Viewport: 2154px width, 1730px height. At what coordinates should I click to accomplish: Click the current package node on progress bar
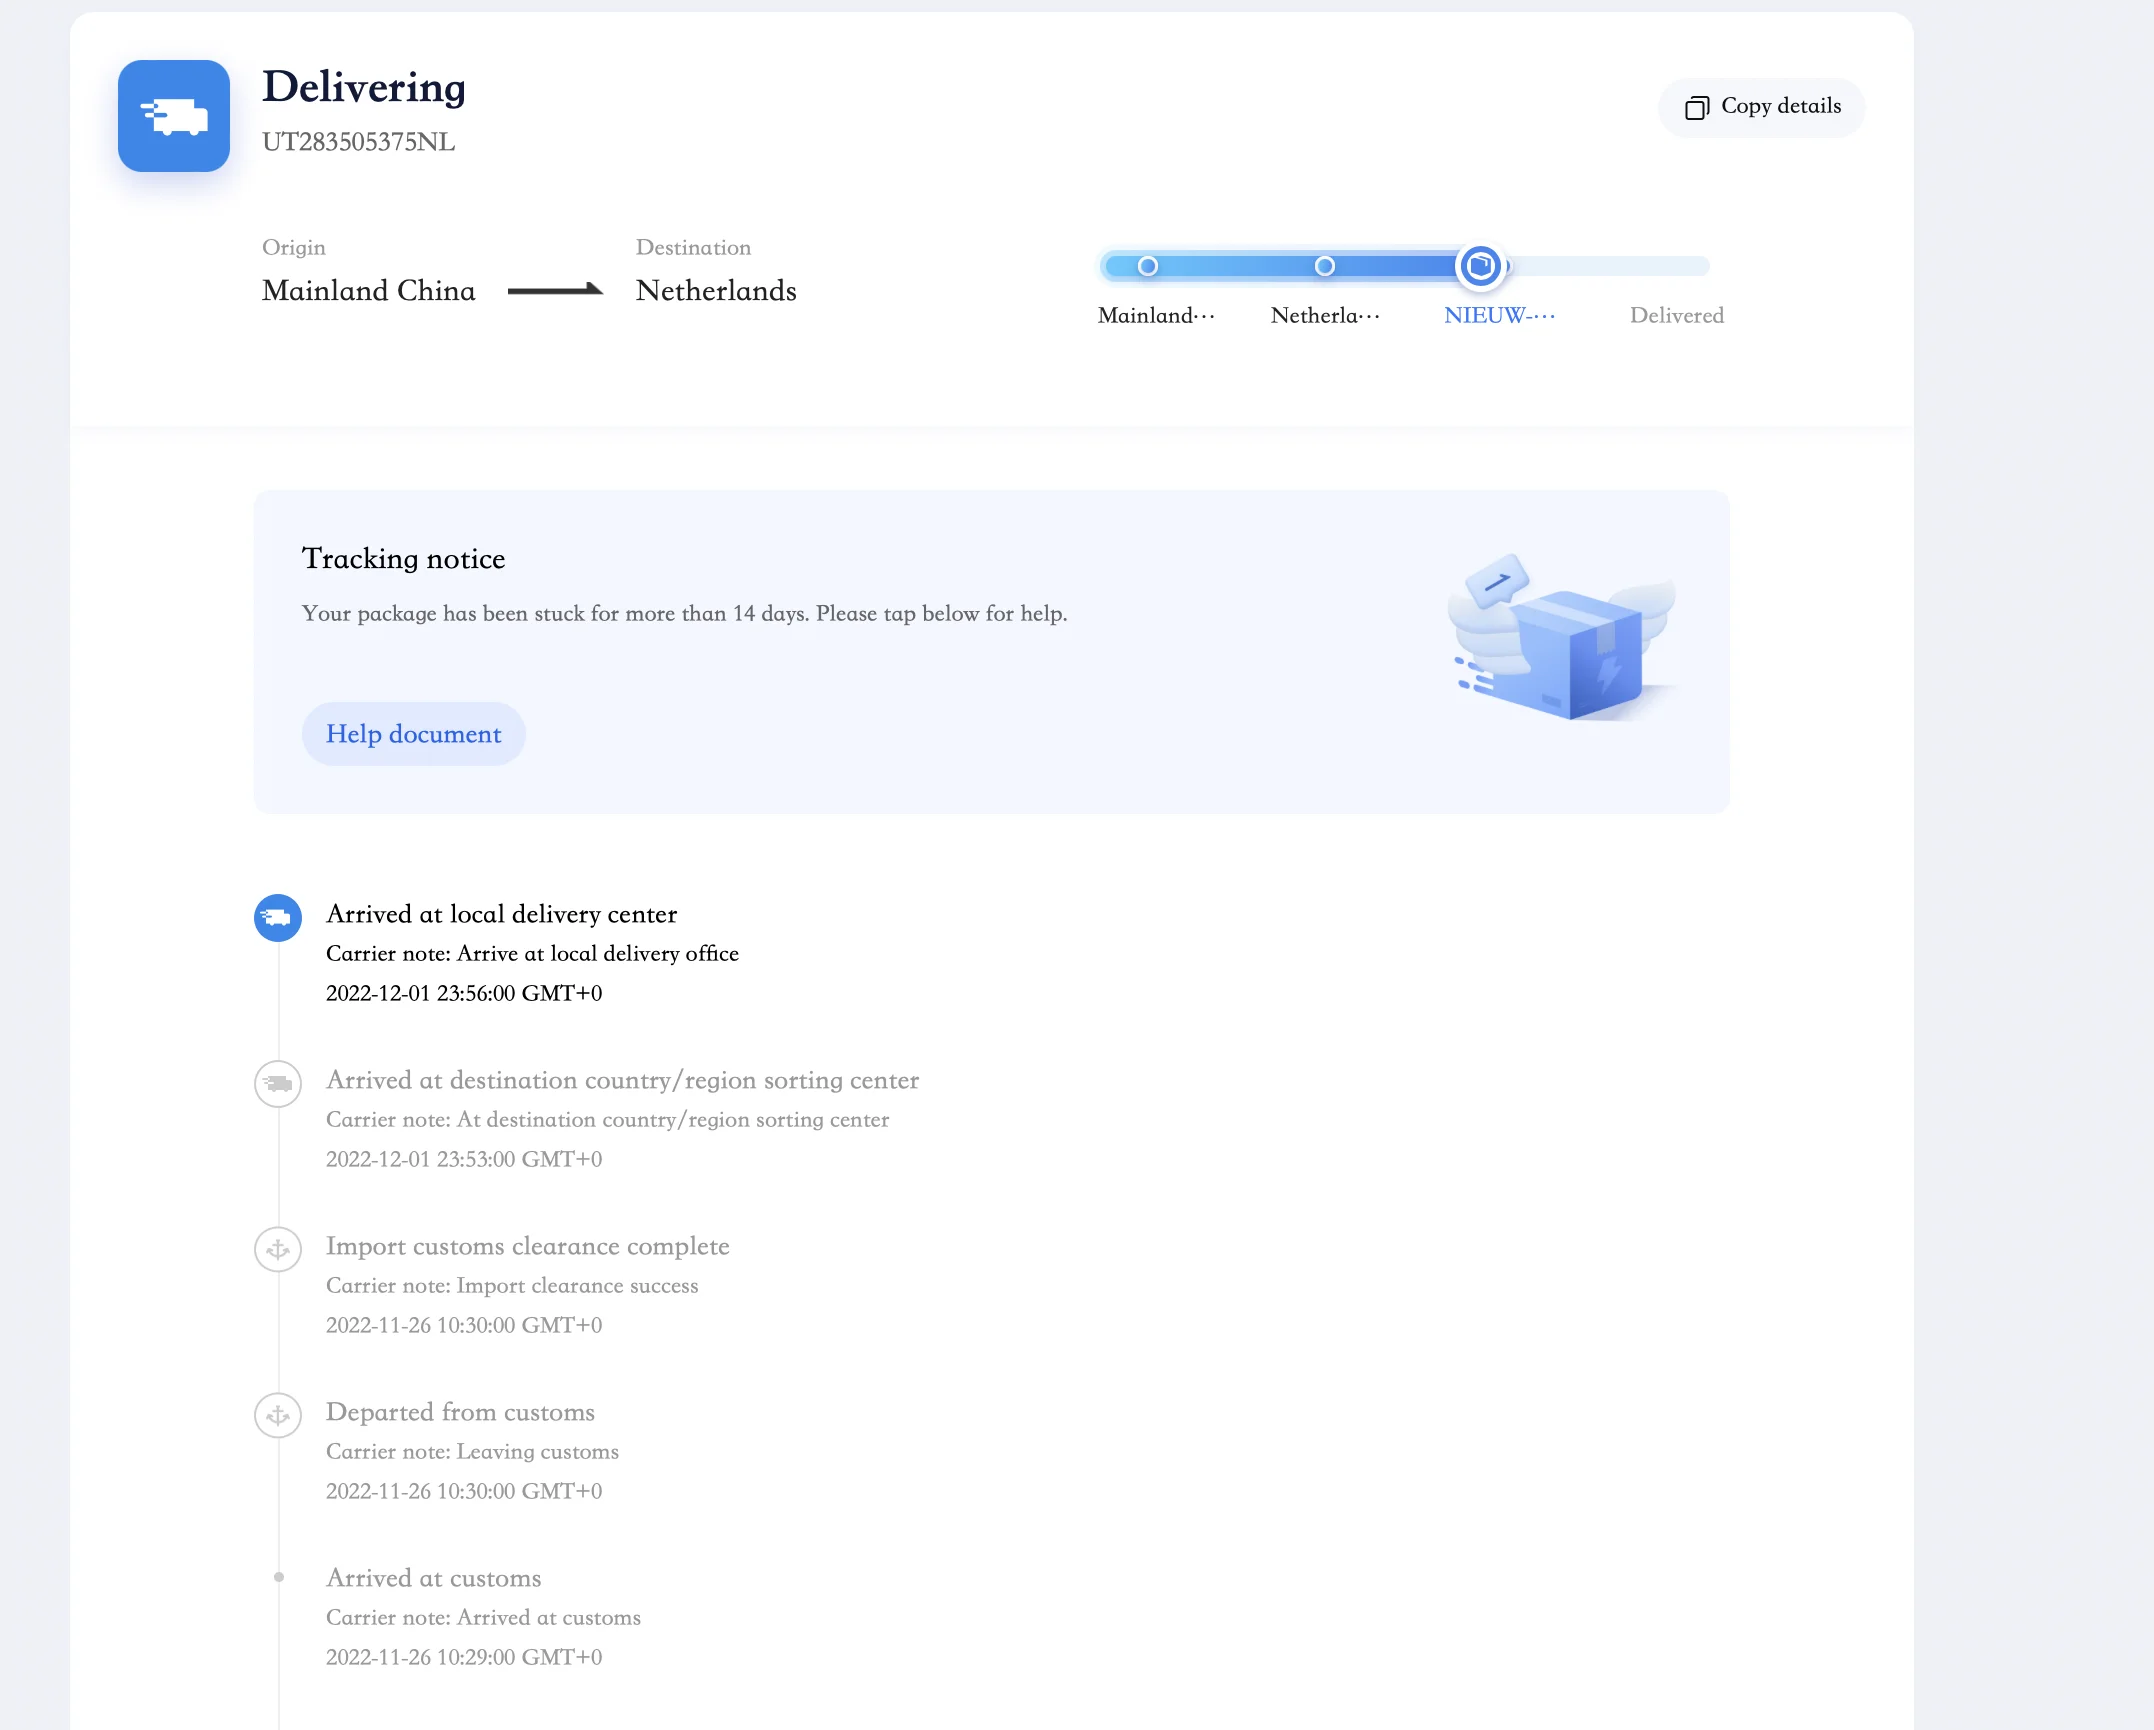(x=1480, y=266)
